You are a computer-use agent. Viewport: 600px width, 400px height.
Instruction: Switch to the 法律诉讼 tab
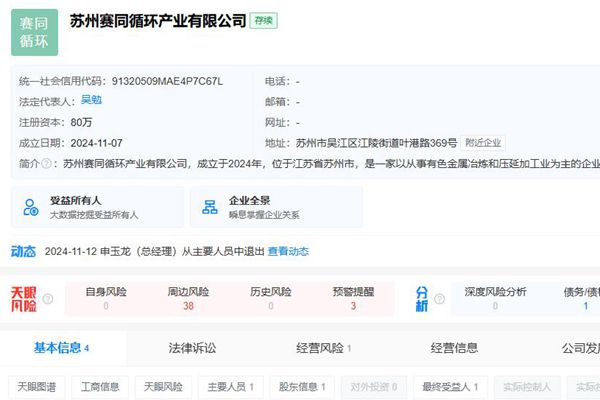click(192, 348)
